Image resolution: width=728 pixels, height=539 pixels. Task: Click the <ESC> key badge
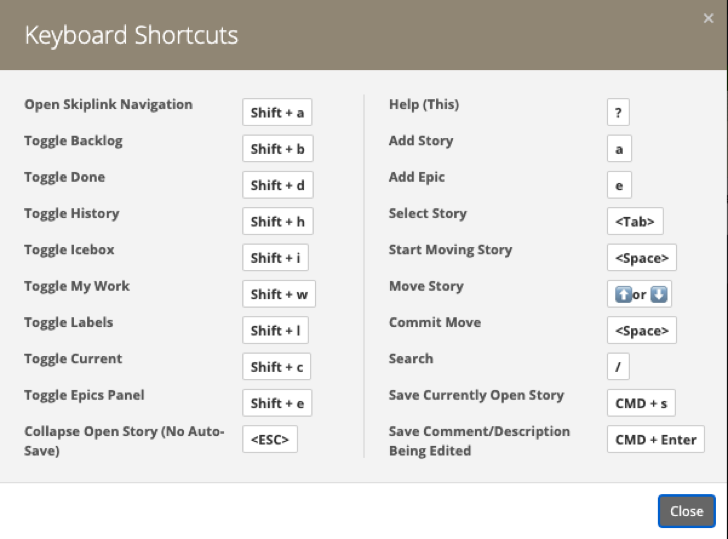click(270, 439)
